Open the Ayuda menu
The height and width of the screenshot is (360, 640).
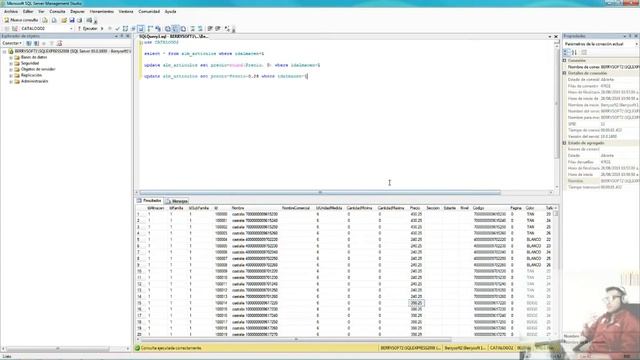click(170, 11)
